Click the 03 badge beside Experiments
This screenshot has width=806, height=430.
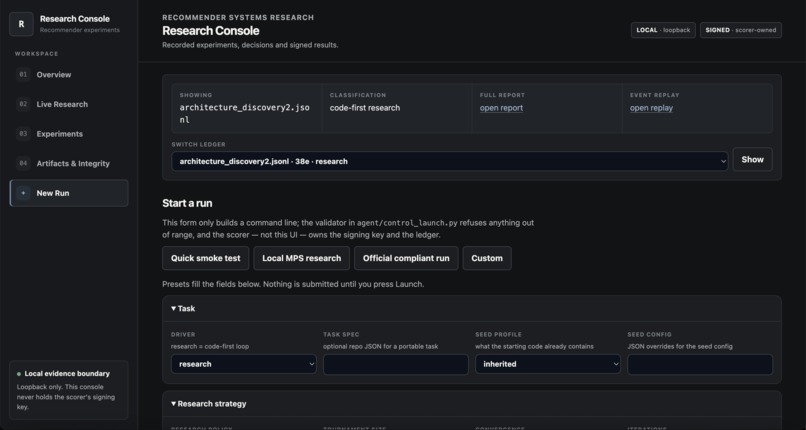coord(23,134)
